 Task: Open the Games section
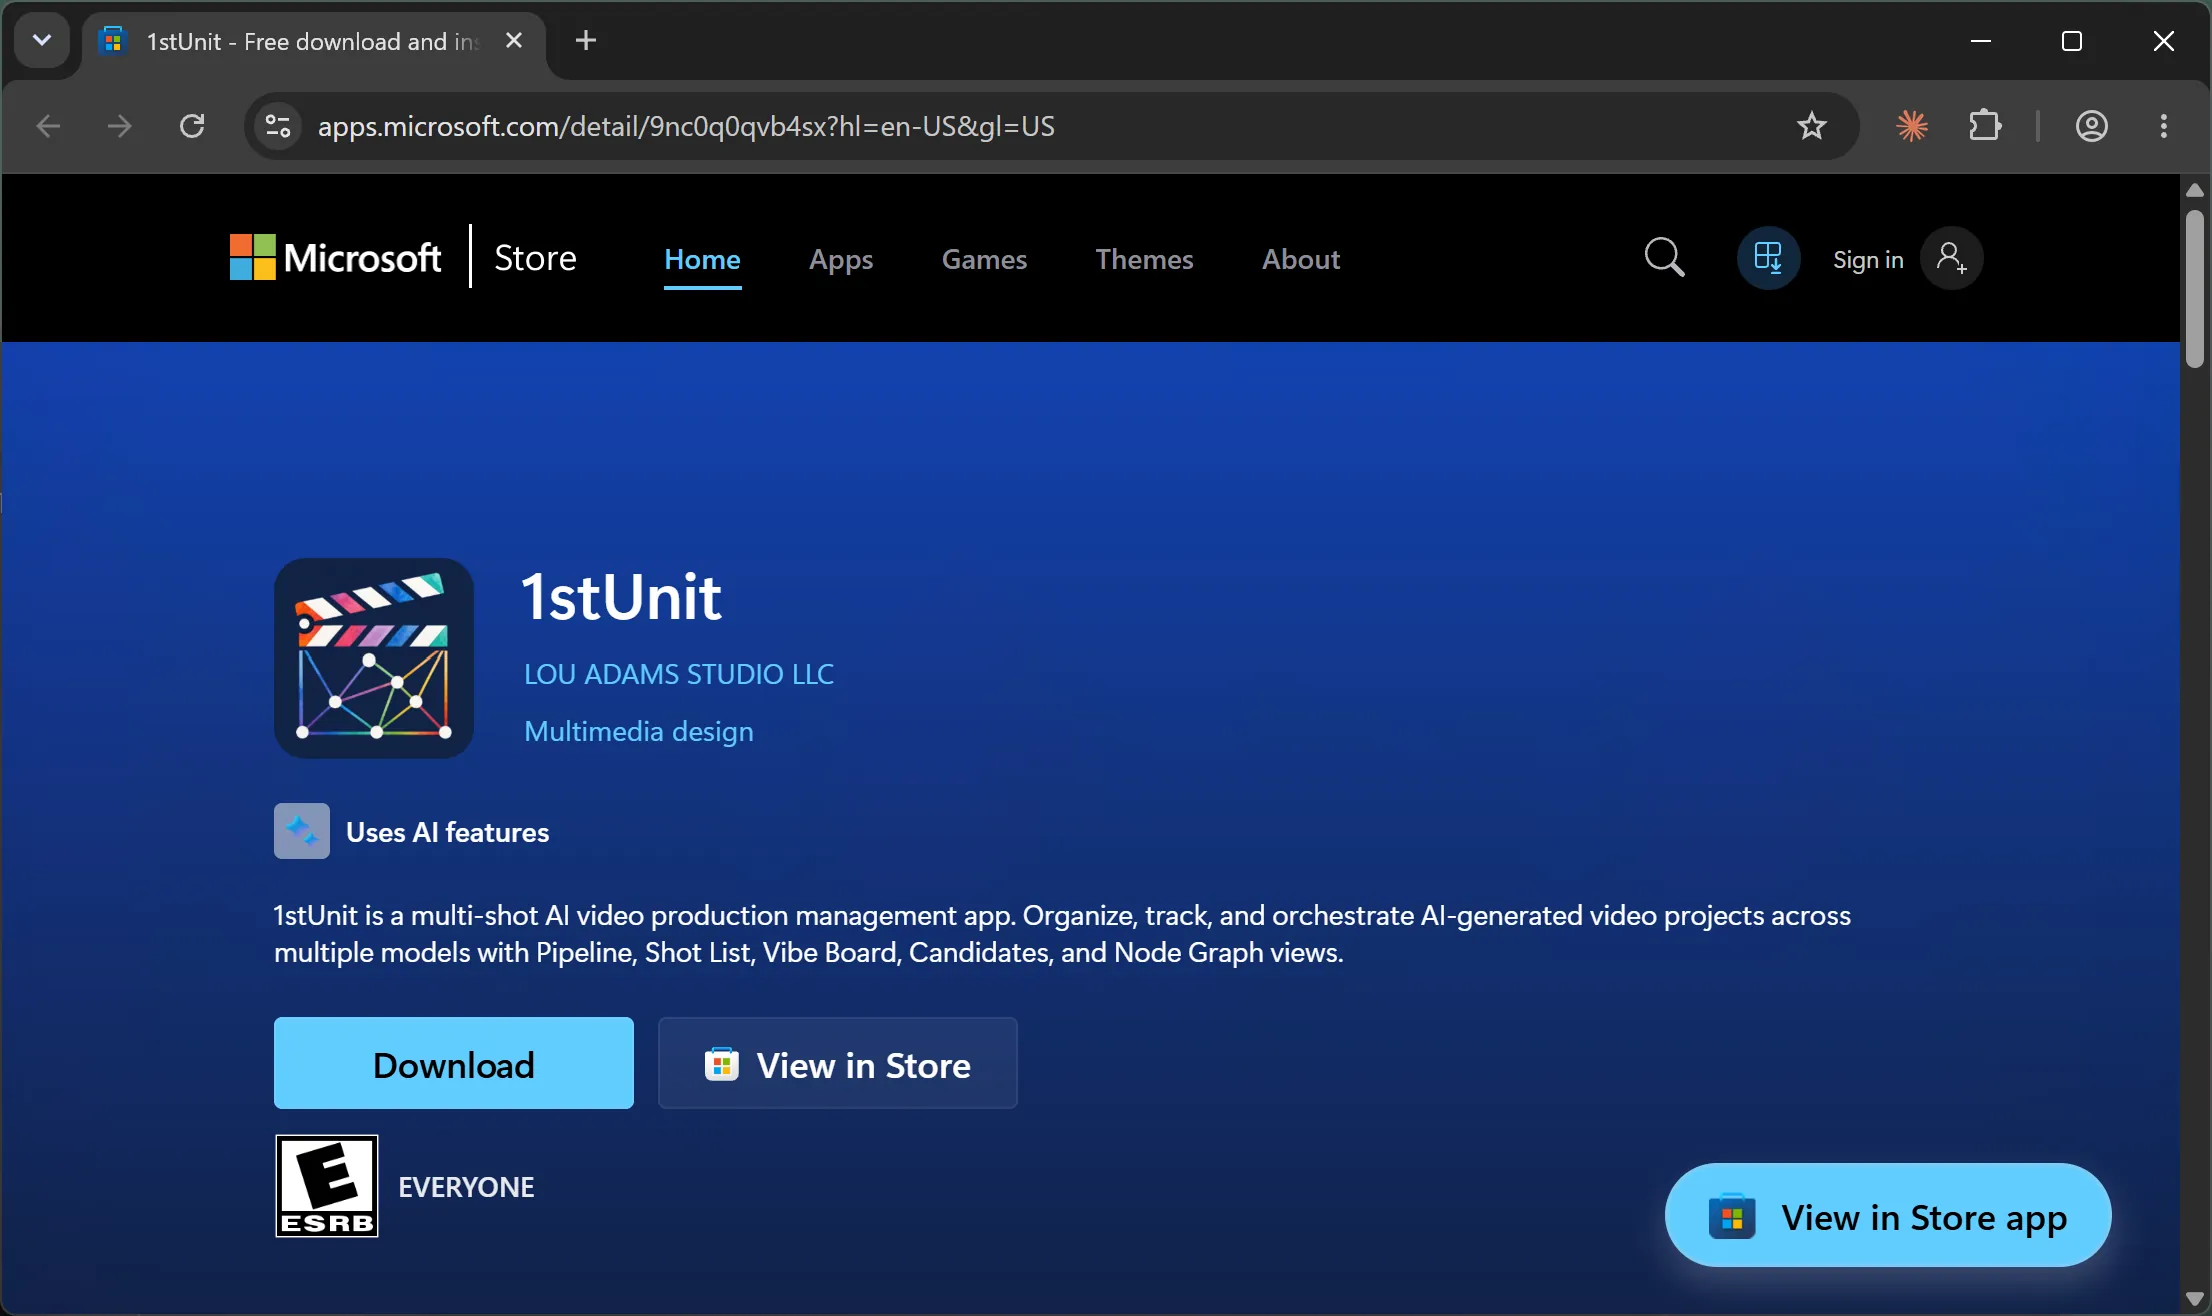984,259
